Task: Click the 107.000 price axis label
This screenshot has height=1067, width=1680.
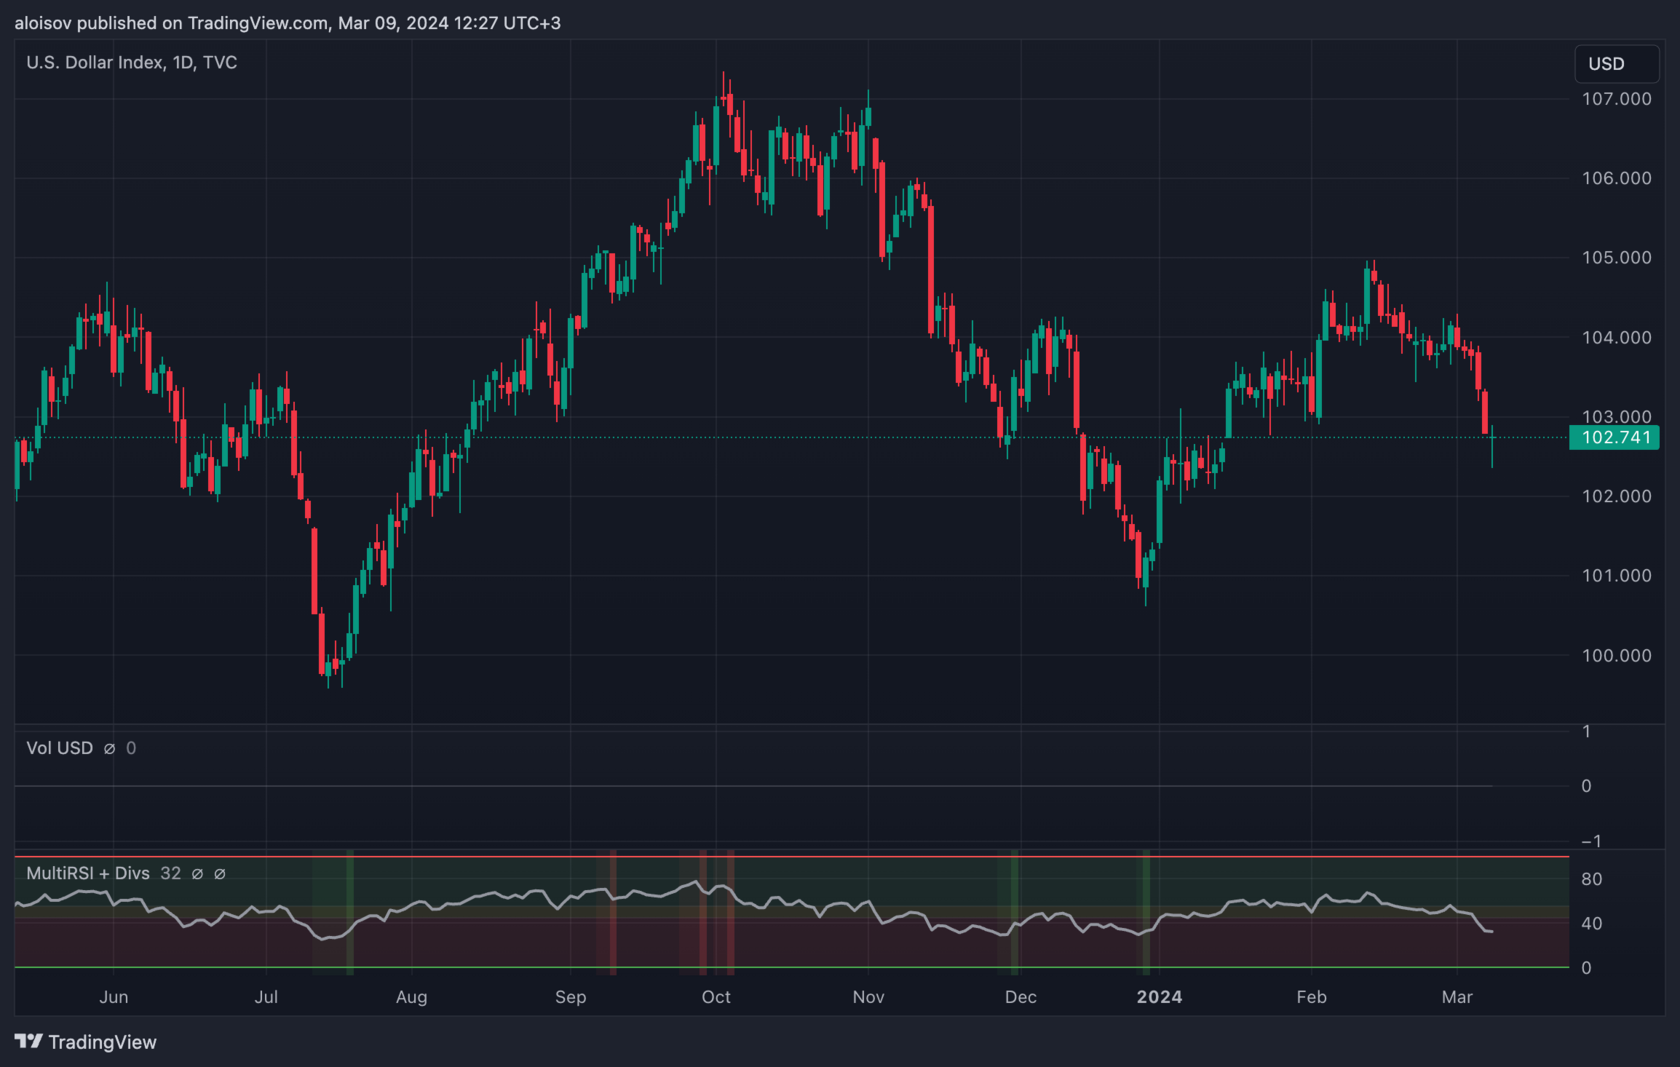Action: click(1616, 99)
